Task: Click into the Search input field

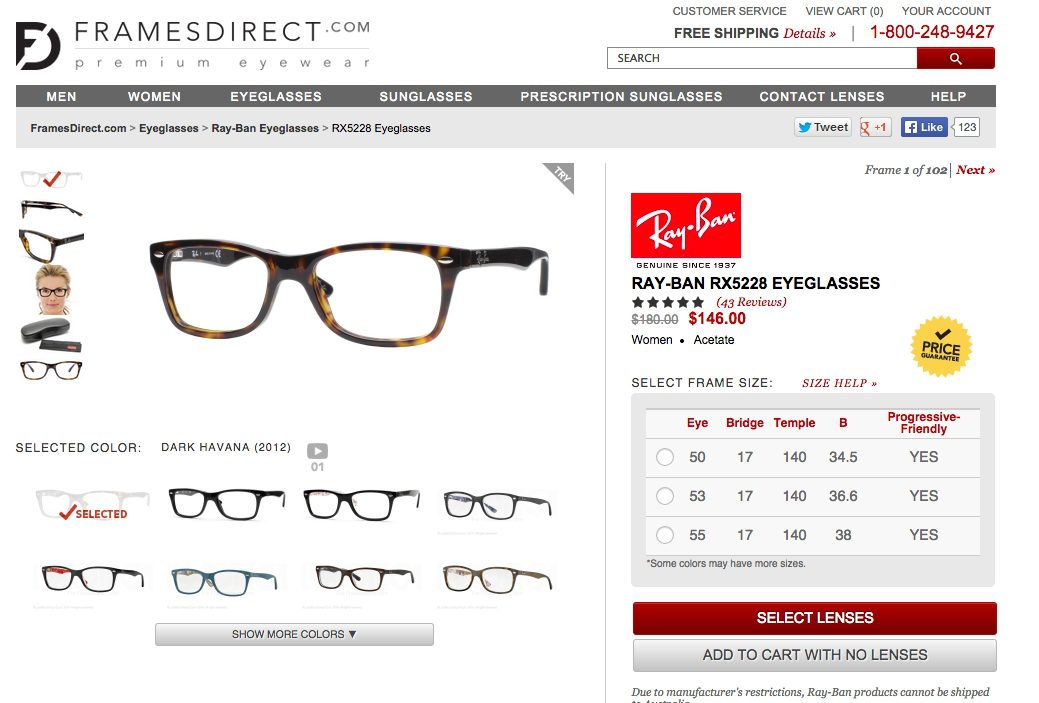Action: (x=762, y=58)
